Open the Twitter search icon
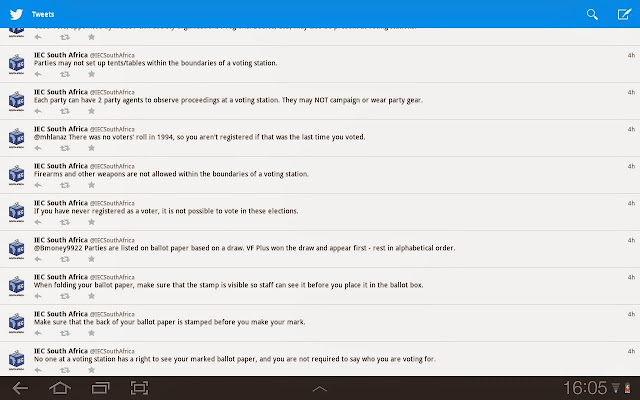640x400 pixels. click(592, 14)
